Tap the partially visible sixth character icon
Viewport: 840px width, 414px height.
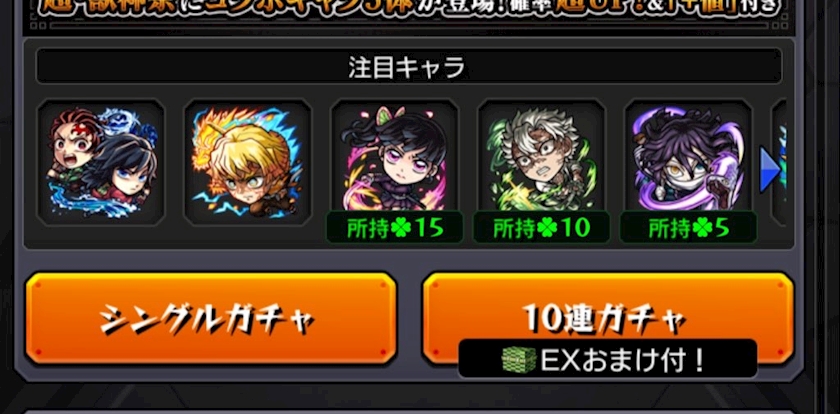click(779, 162)
